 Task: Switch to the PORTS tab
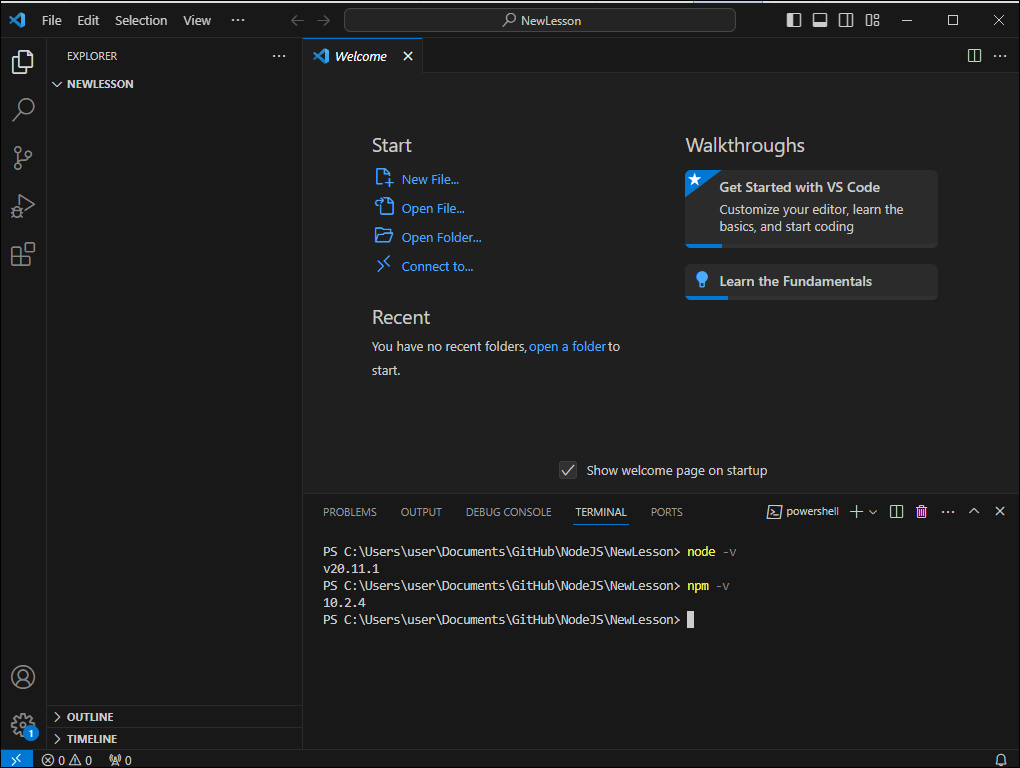click(666, 512)
